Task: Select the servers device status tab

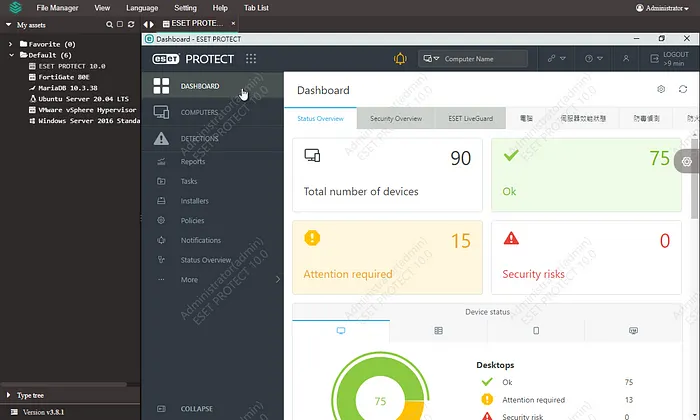Action: 438,331
